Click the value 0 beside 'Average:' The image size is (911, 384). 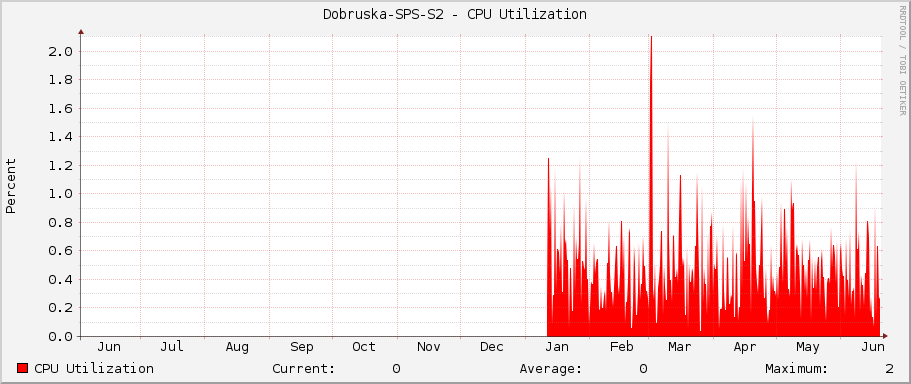[643, 369]
